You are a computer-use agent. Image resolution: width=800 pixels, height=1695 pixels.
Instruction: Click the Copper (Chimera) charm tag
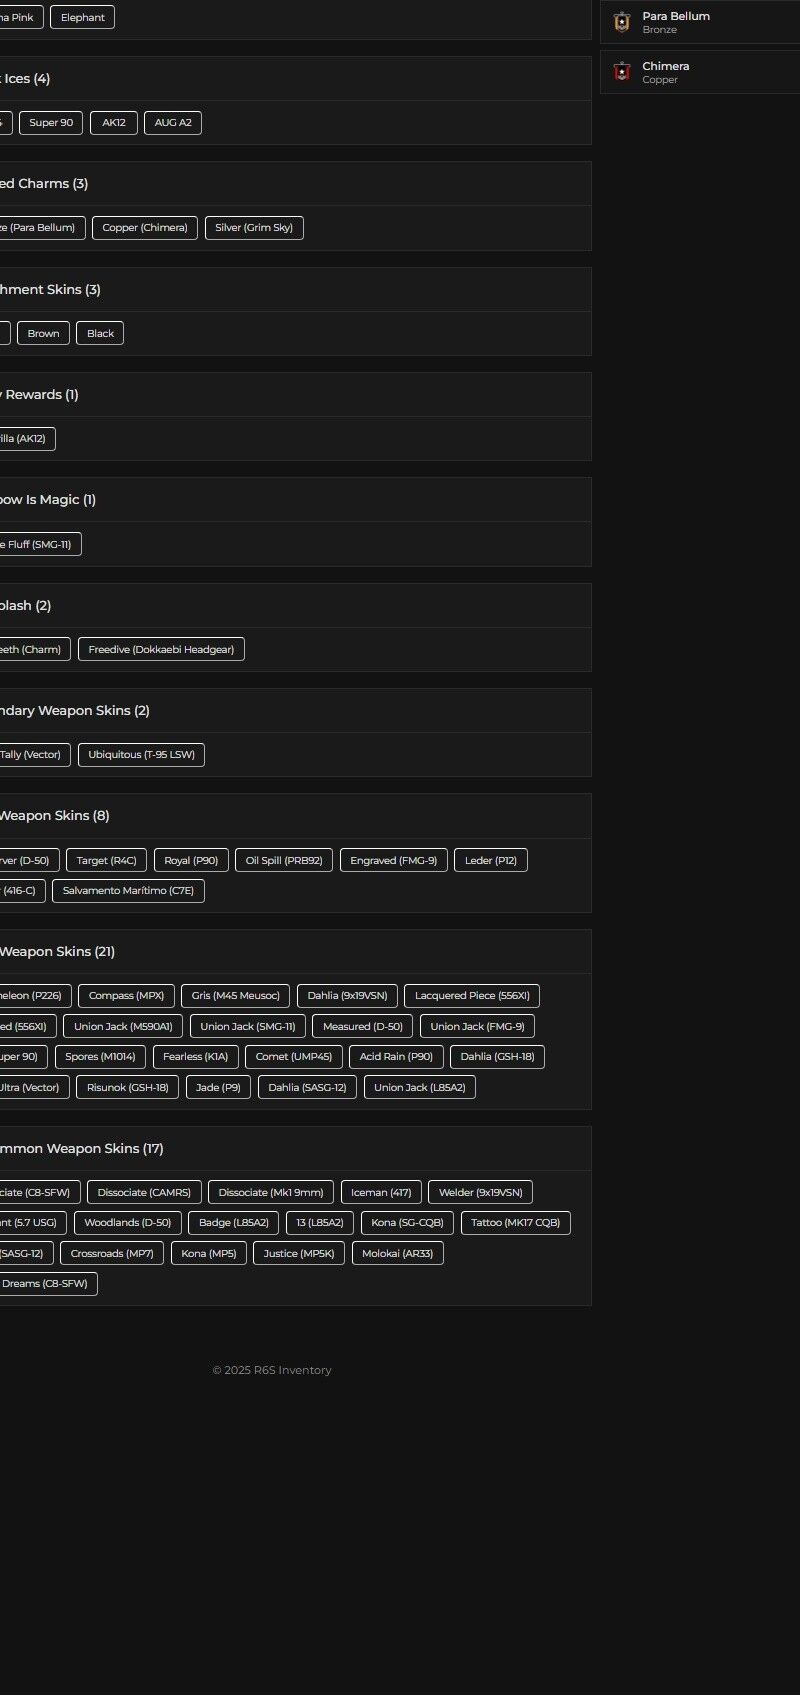(x=145, y=228)
